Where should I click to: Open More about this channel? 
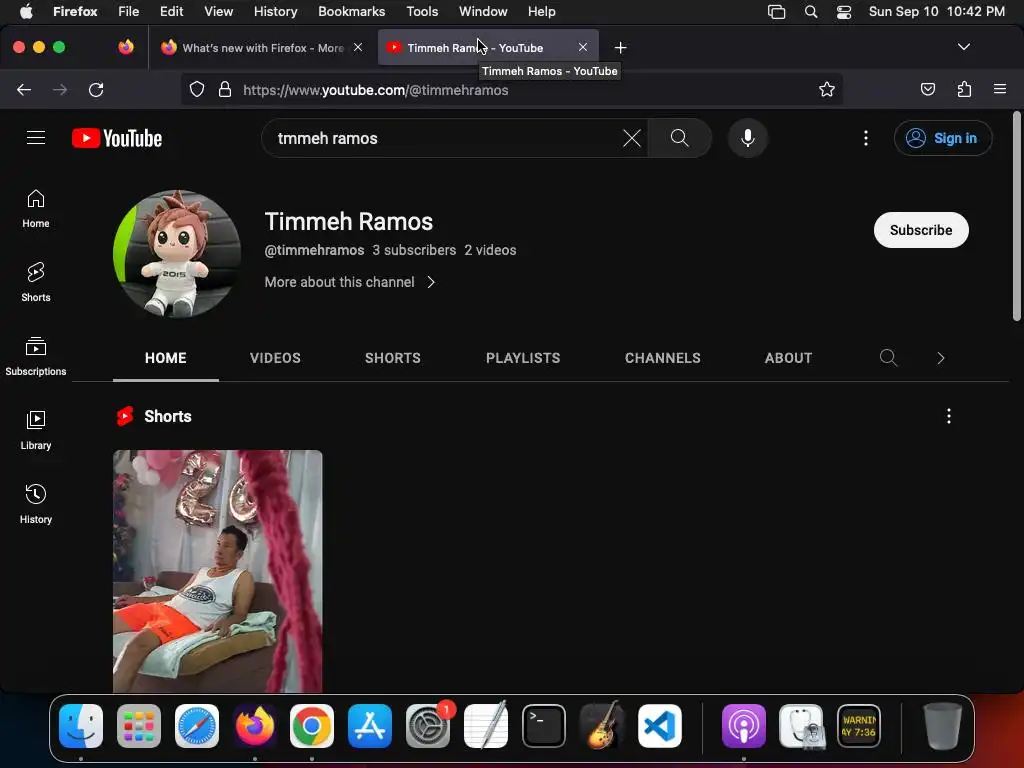349,282
